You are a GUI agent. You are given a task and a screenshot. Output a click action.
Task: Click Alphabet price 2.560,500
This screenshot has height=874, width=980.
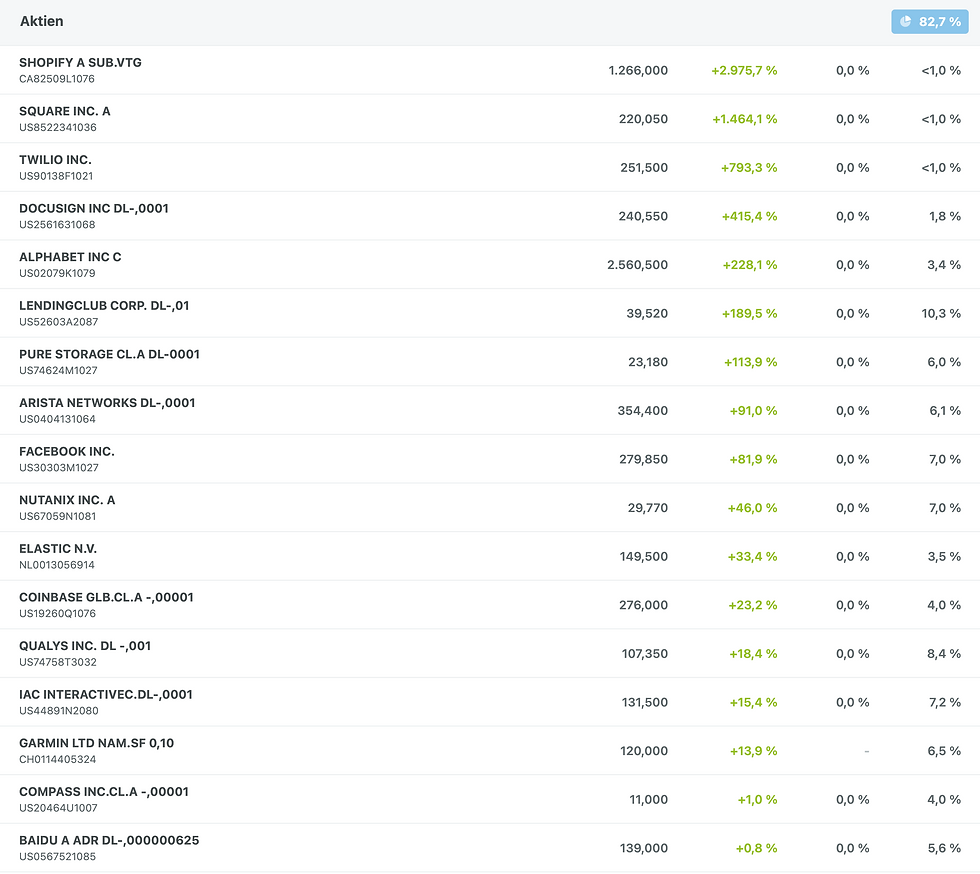click(x=638, y=264)
